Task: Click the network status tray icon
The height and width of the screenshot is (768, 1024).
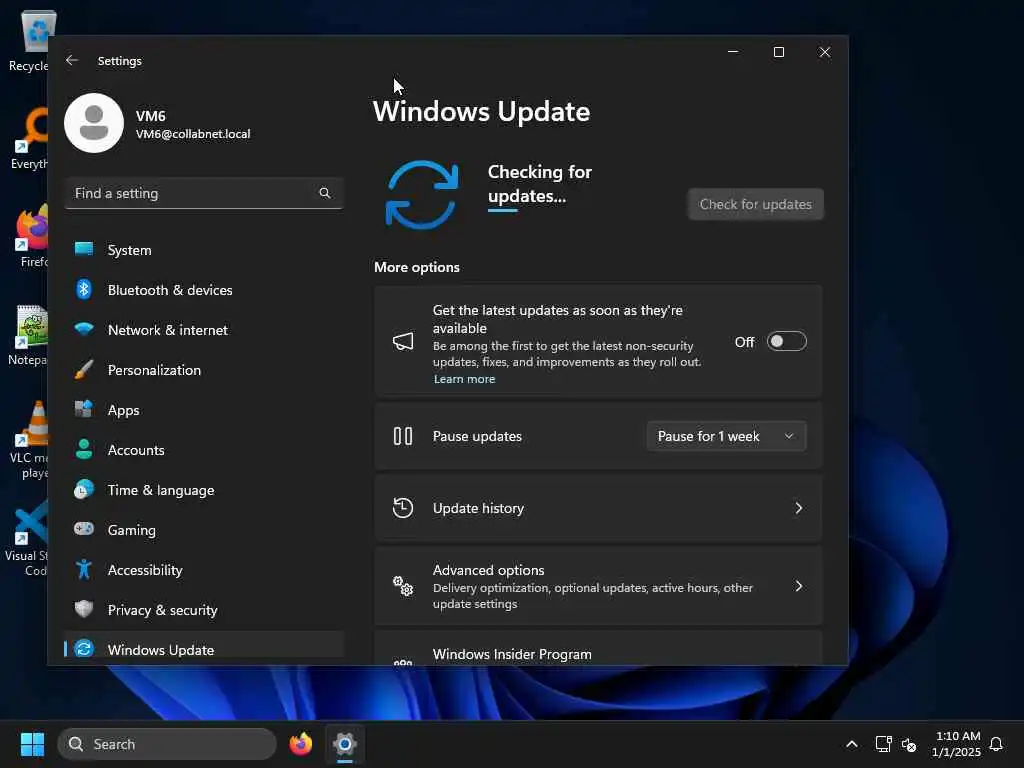Action: (x=884, y=744)
